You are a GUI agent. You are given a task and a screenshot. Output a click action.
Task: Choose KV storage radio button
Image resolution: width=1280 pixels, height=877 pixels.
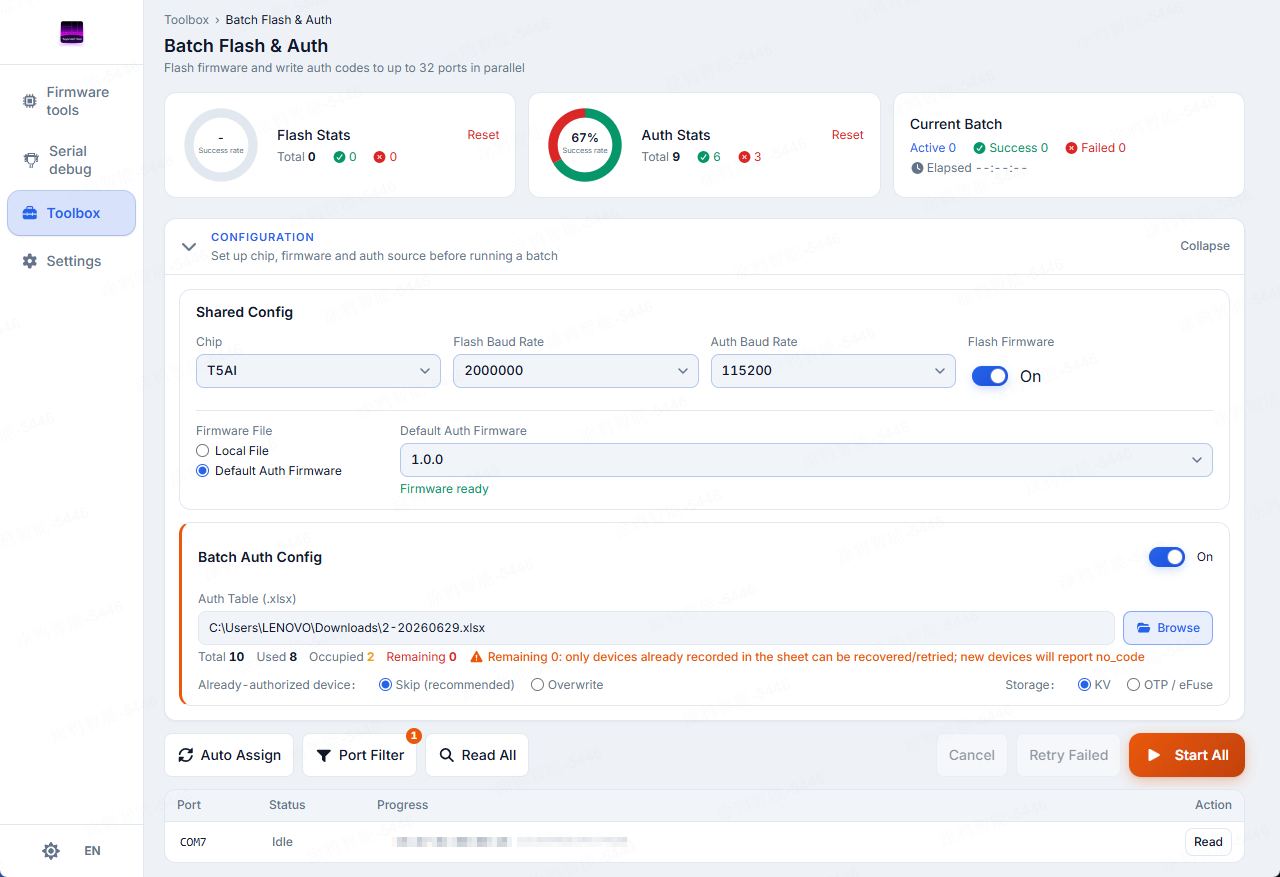coord(1084,685)
